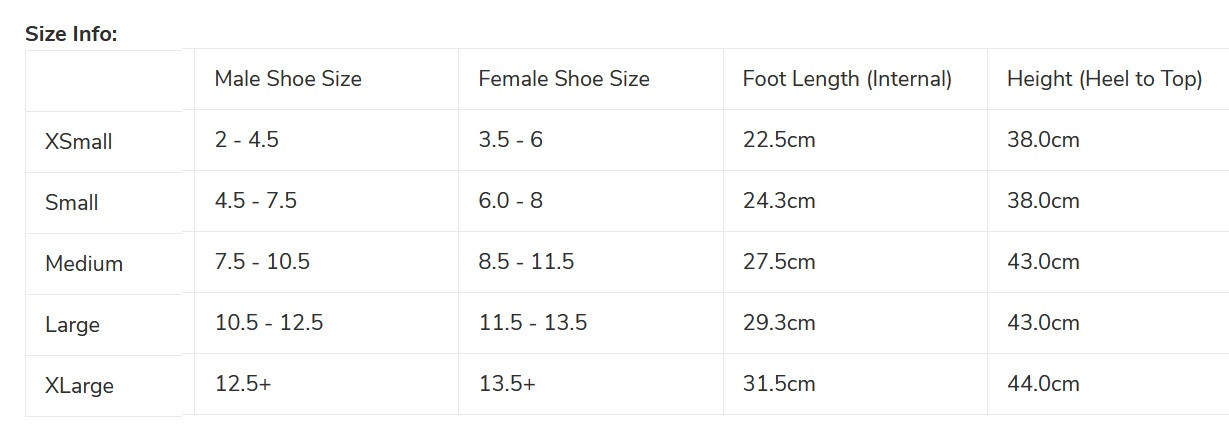
Task: Click the 29.3cm foot length cell
Action: coord(779,323)
